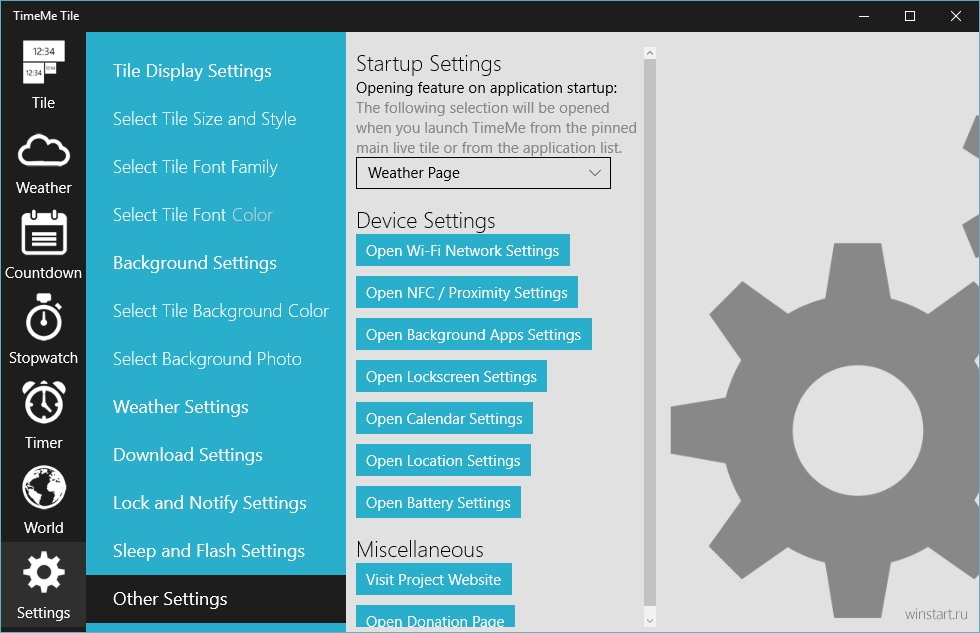Click Open Background Apps Settings button

click(x=474, y=334)
